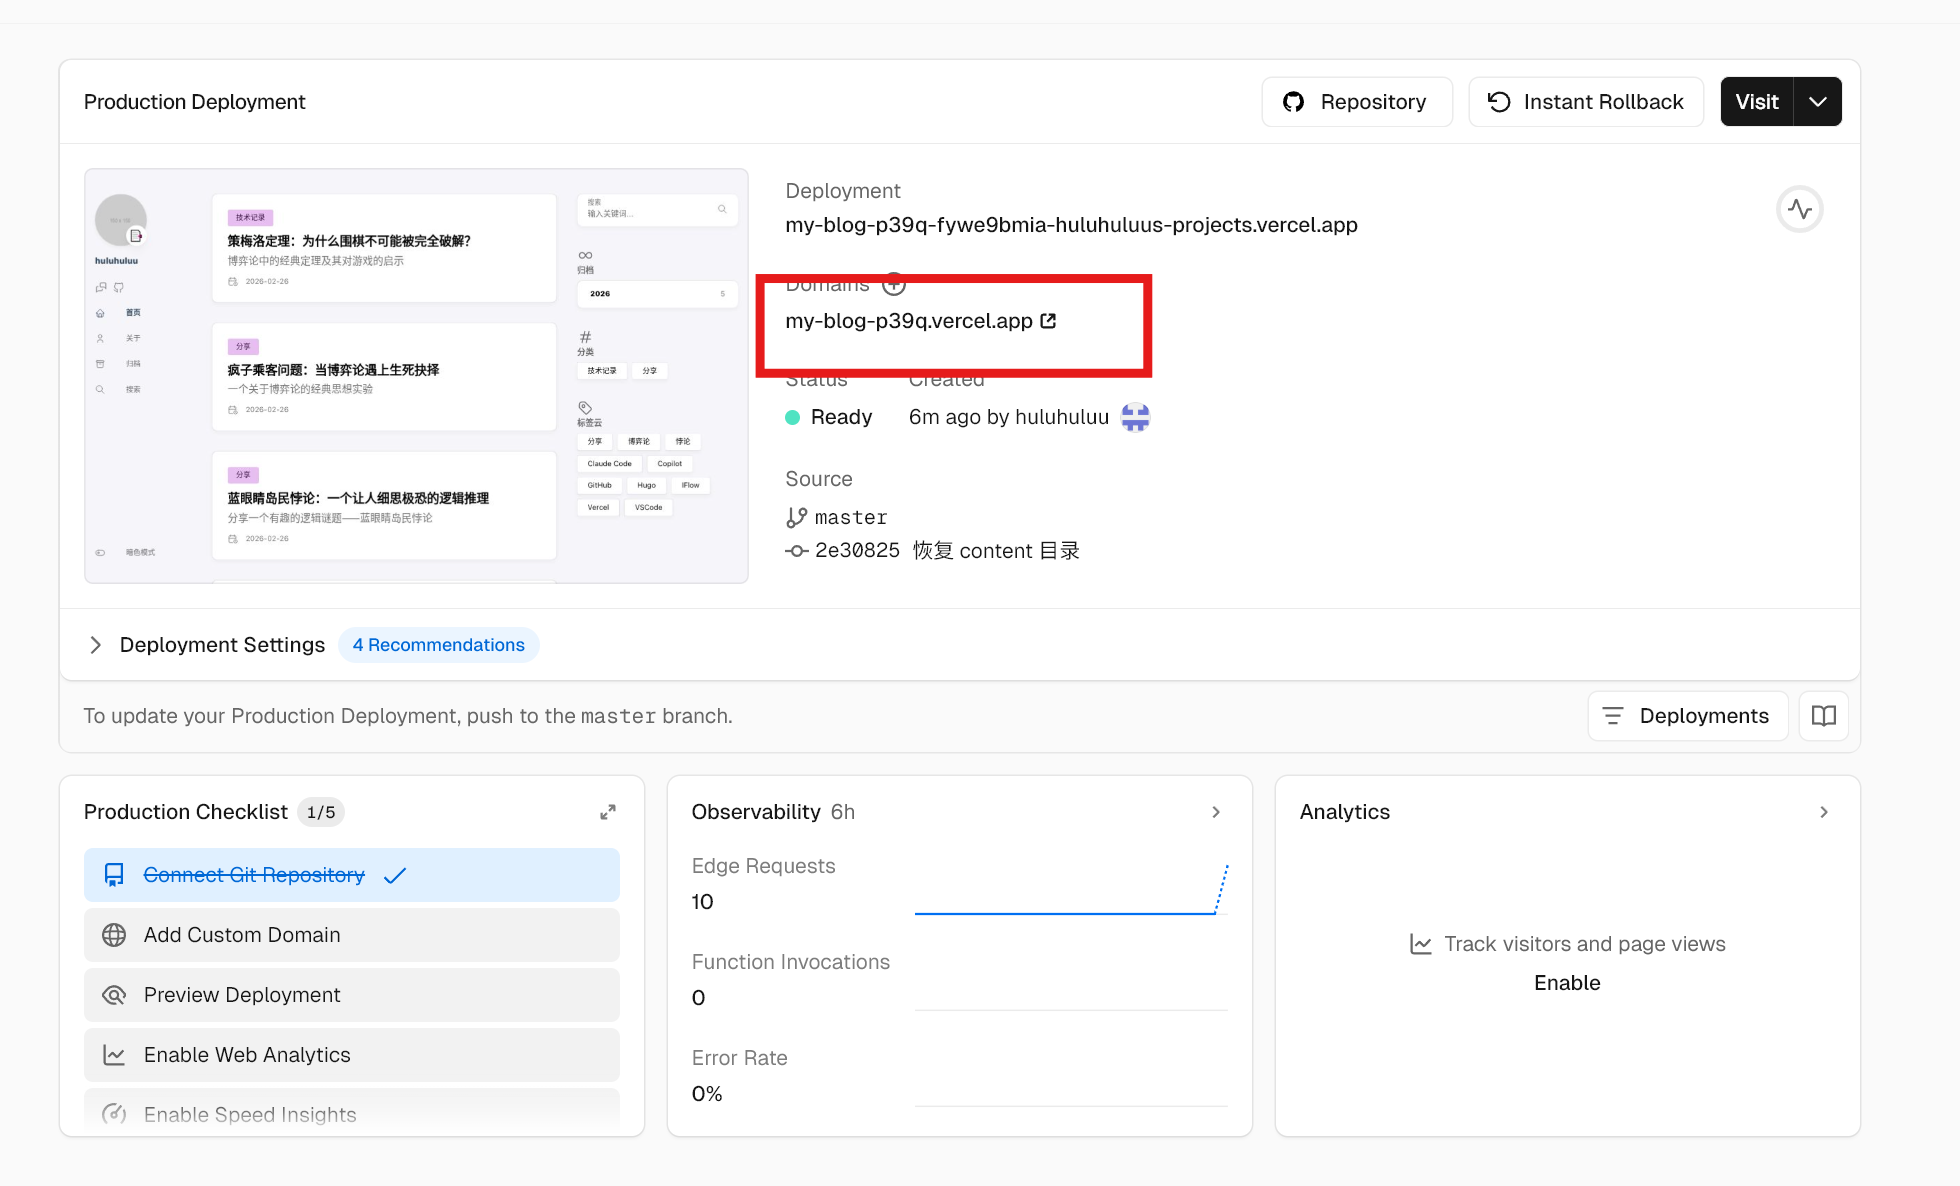Click the master branch icon under Source

796,517
